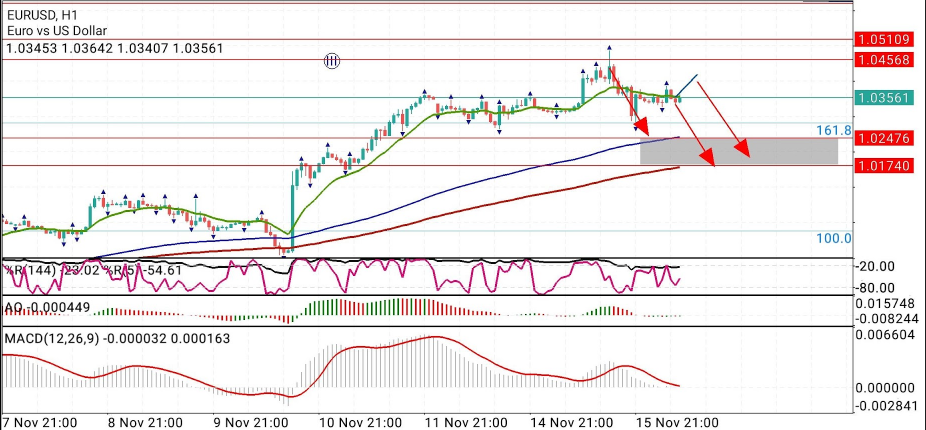Click the 1.03561 current price tag

pos(883,98)
